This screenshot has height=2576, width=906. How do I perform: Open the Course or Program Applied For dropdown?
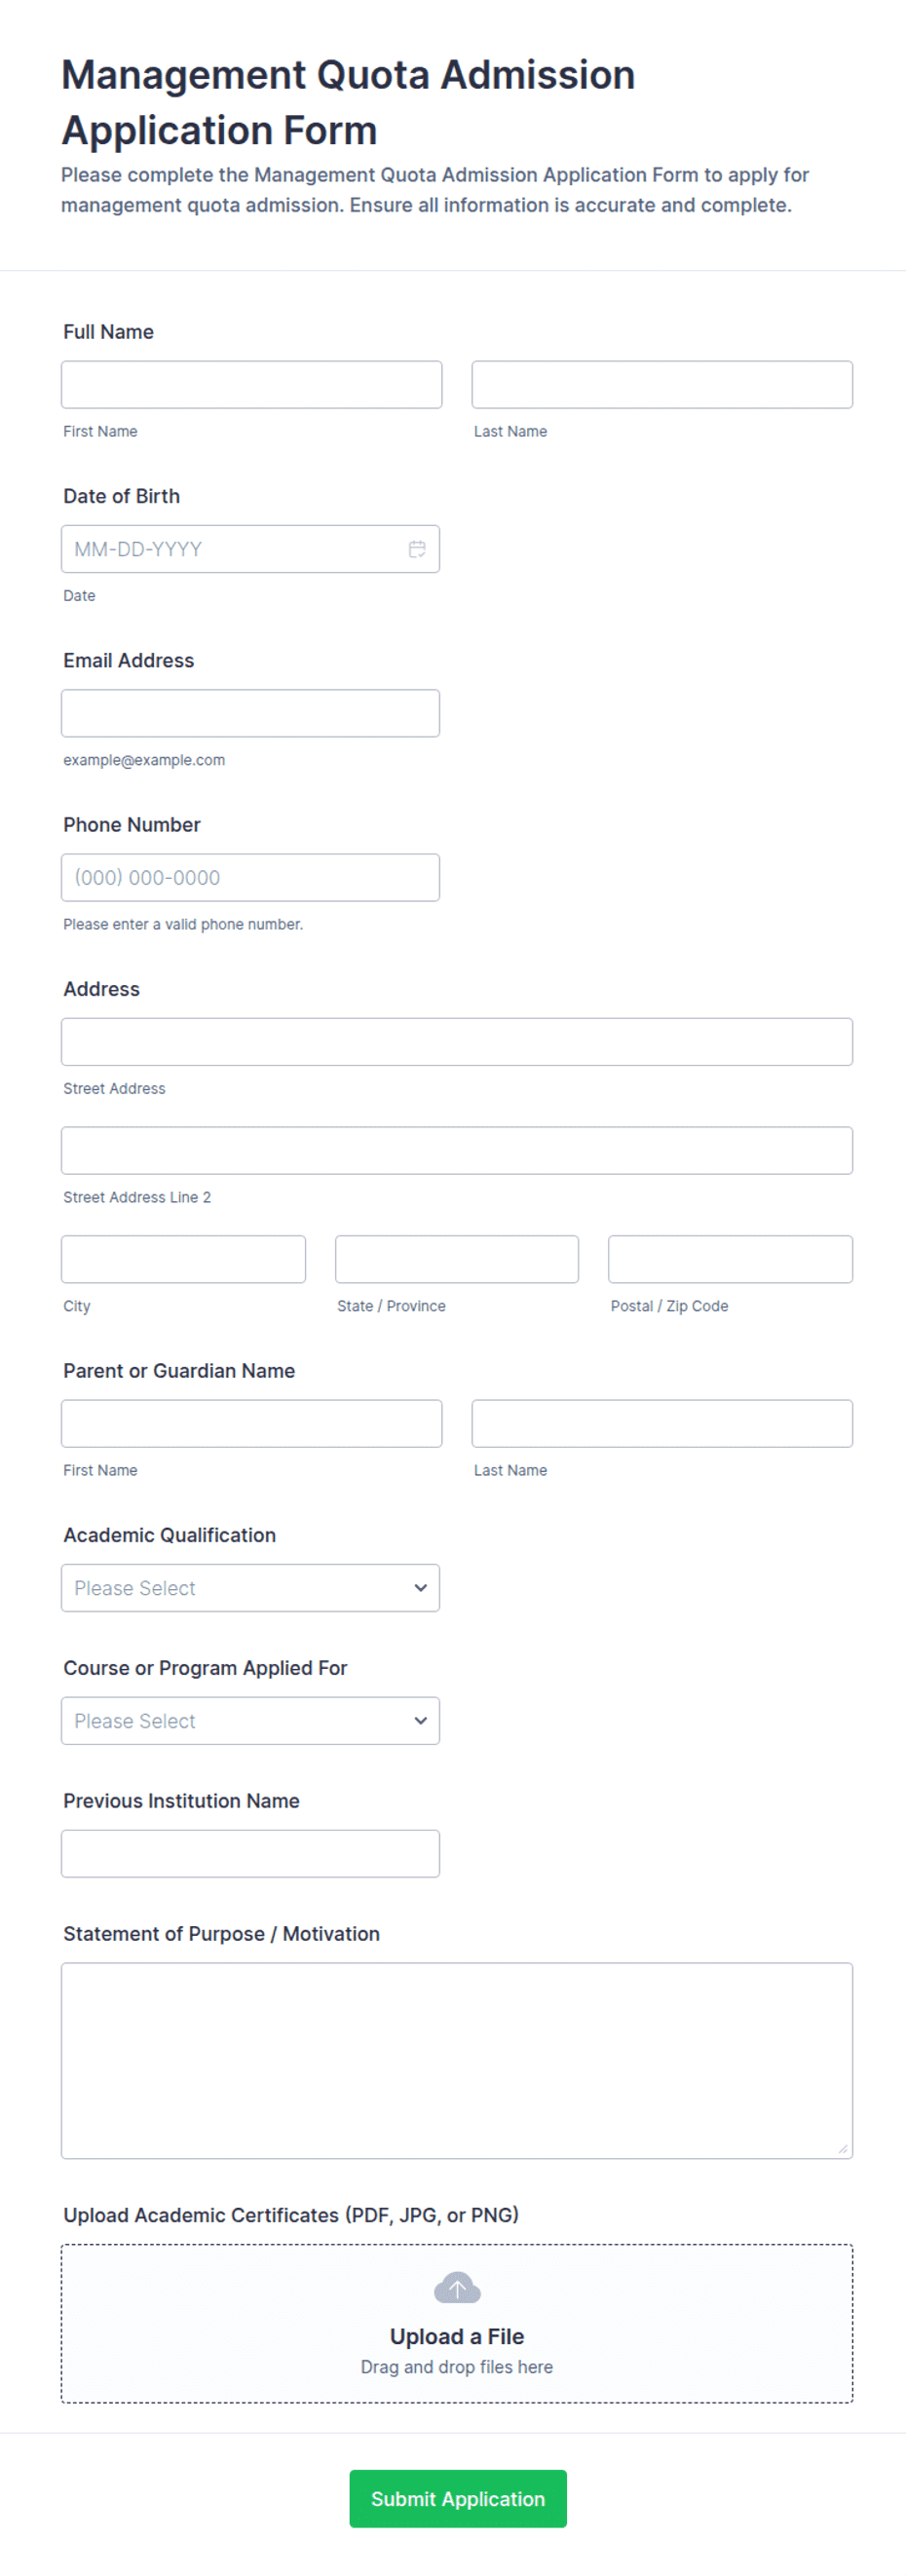point(250,1721)
